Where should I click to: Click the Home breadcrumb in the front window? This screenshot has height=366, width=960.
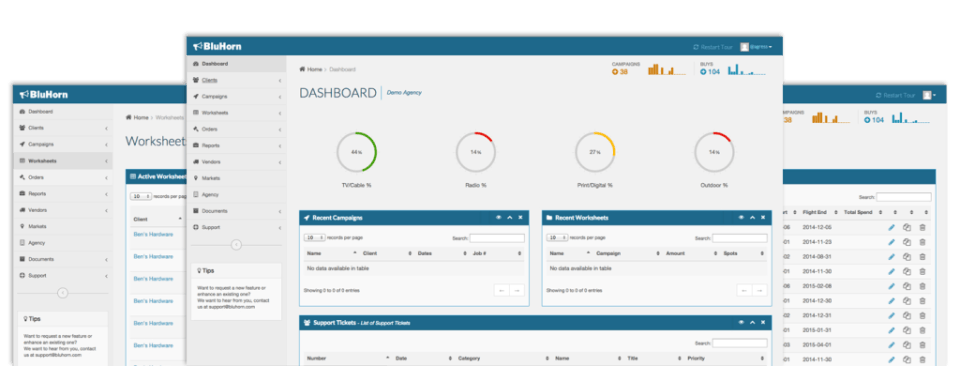310,69
